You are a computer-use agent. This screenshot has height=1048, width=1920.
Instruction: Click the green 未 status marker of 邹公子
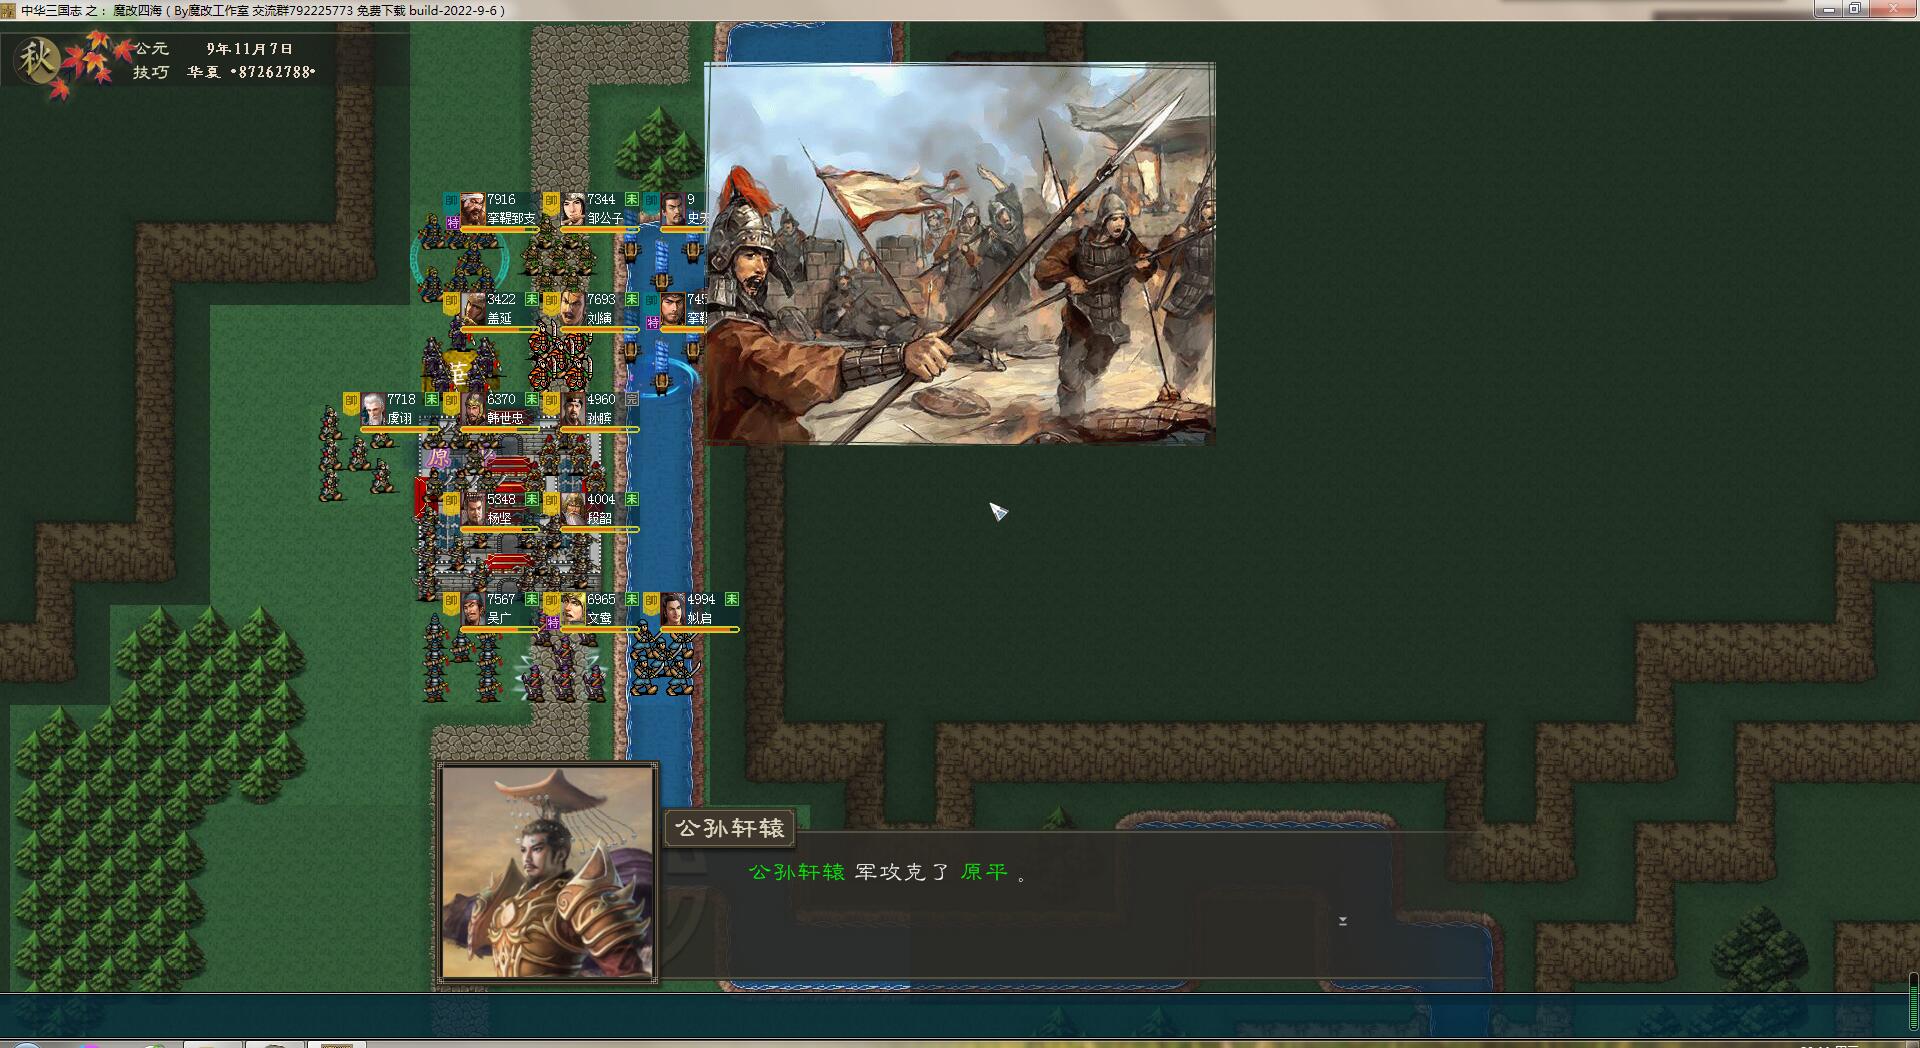(x=632, y=199)
